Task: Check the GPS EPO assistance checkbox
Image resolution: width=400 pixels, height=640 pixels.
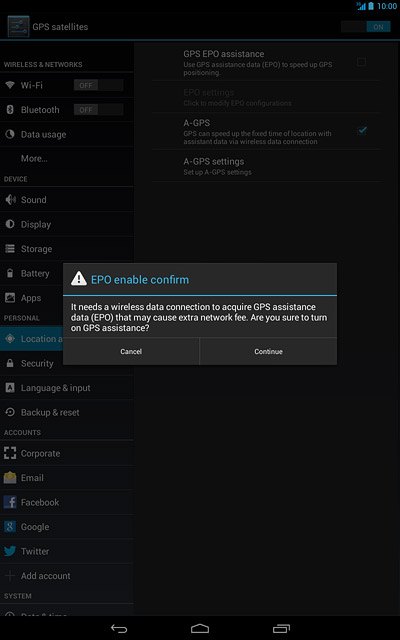Action: click(x=361, y=62)
